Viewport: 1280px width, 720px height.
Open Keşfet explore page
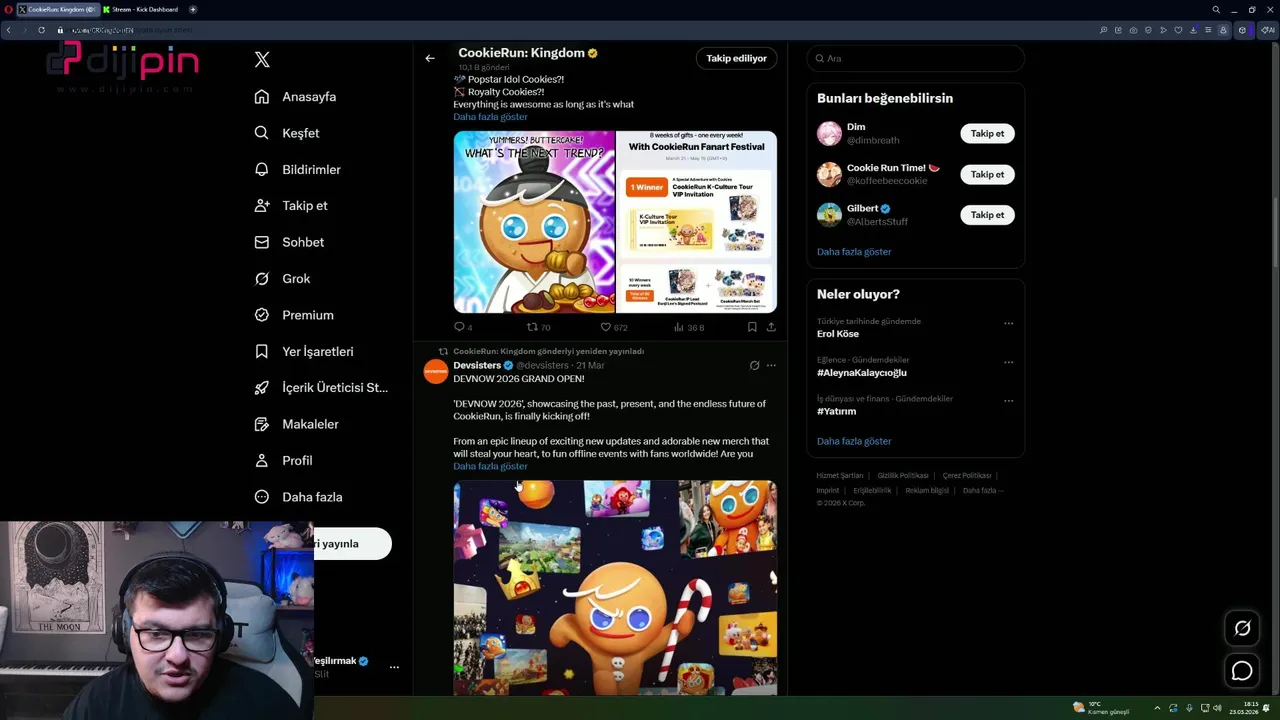[288, 133]
